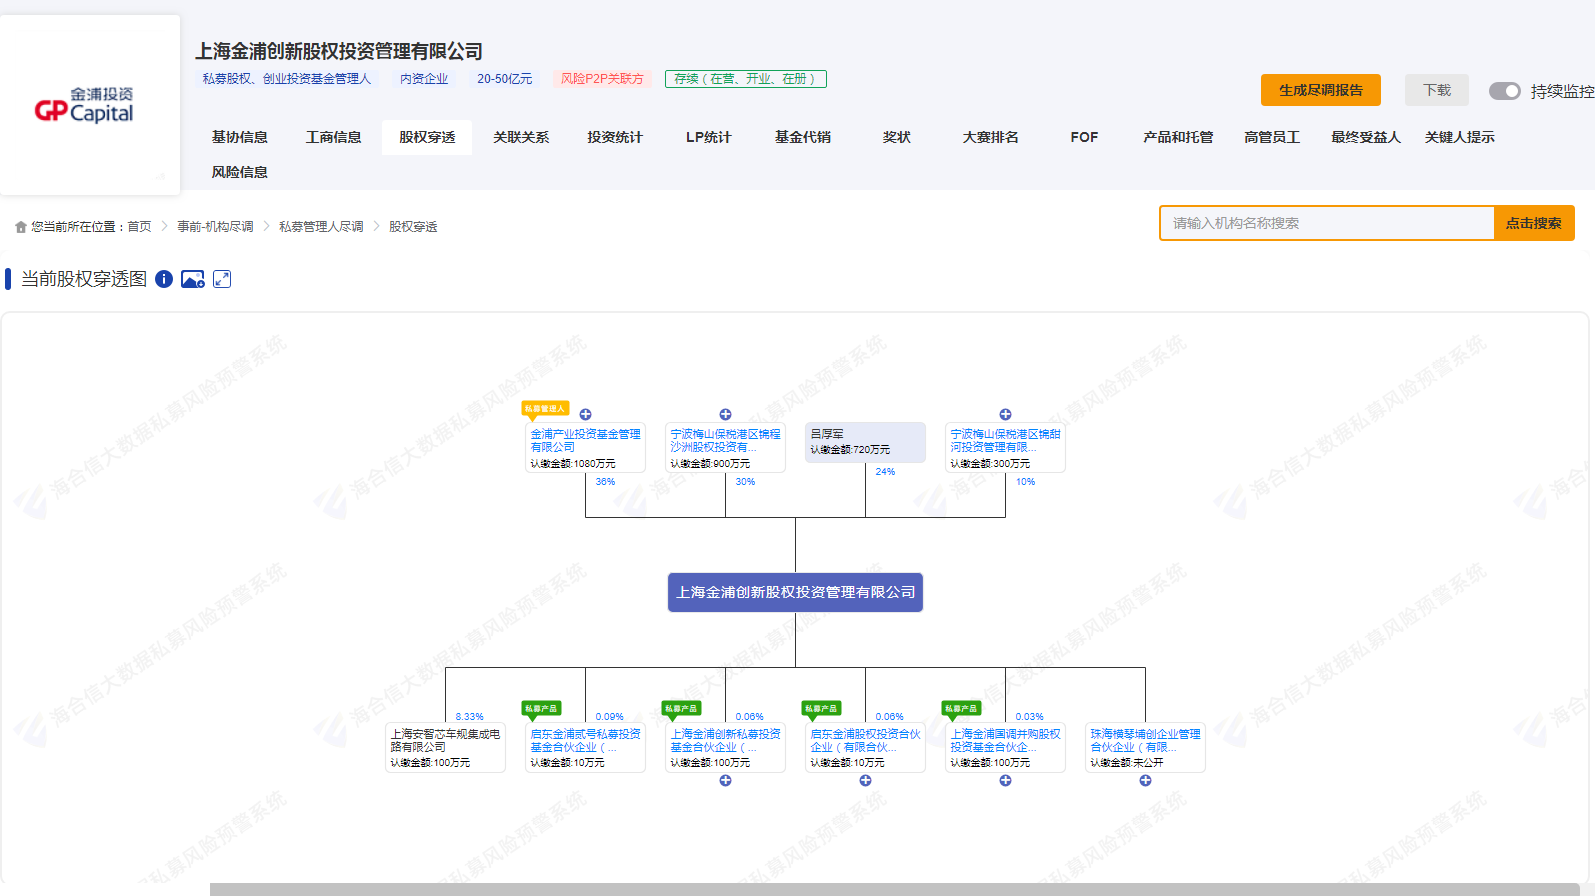Expand the 珠海横琴埔创企业管理 investment node
The width and height of the screenshot is (1595, 896).
point(1146,781)
